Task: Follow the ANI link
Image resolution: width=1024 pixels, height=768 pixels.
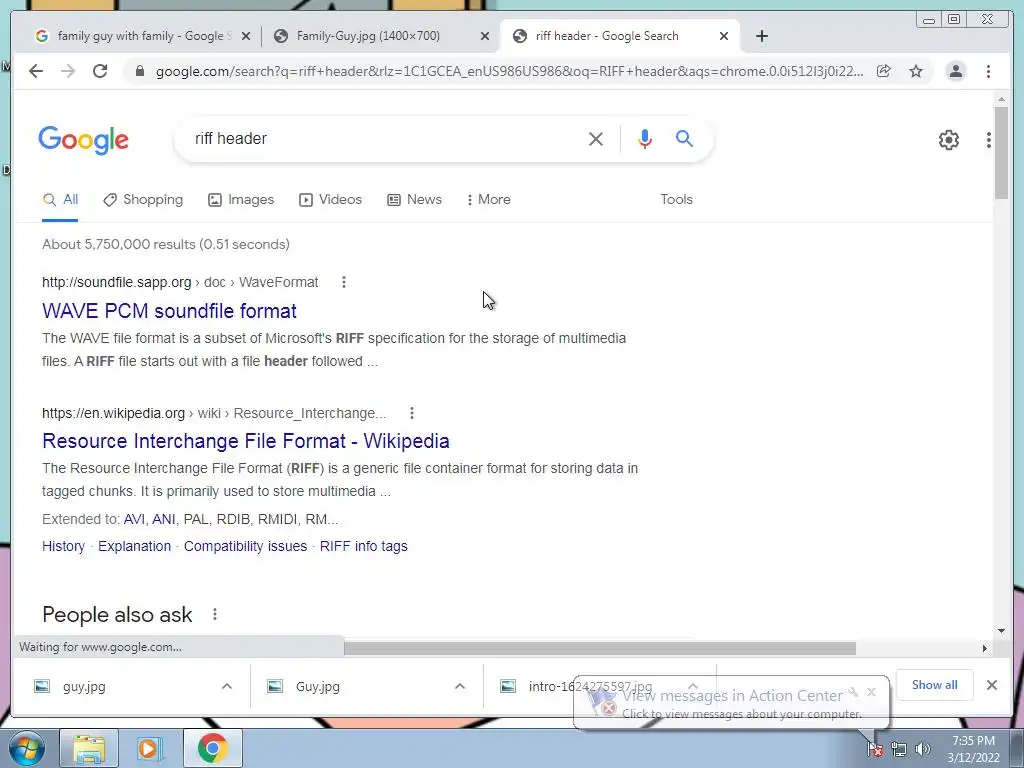Action: pos(163,520)
